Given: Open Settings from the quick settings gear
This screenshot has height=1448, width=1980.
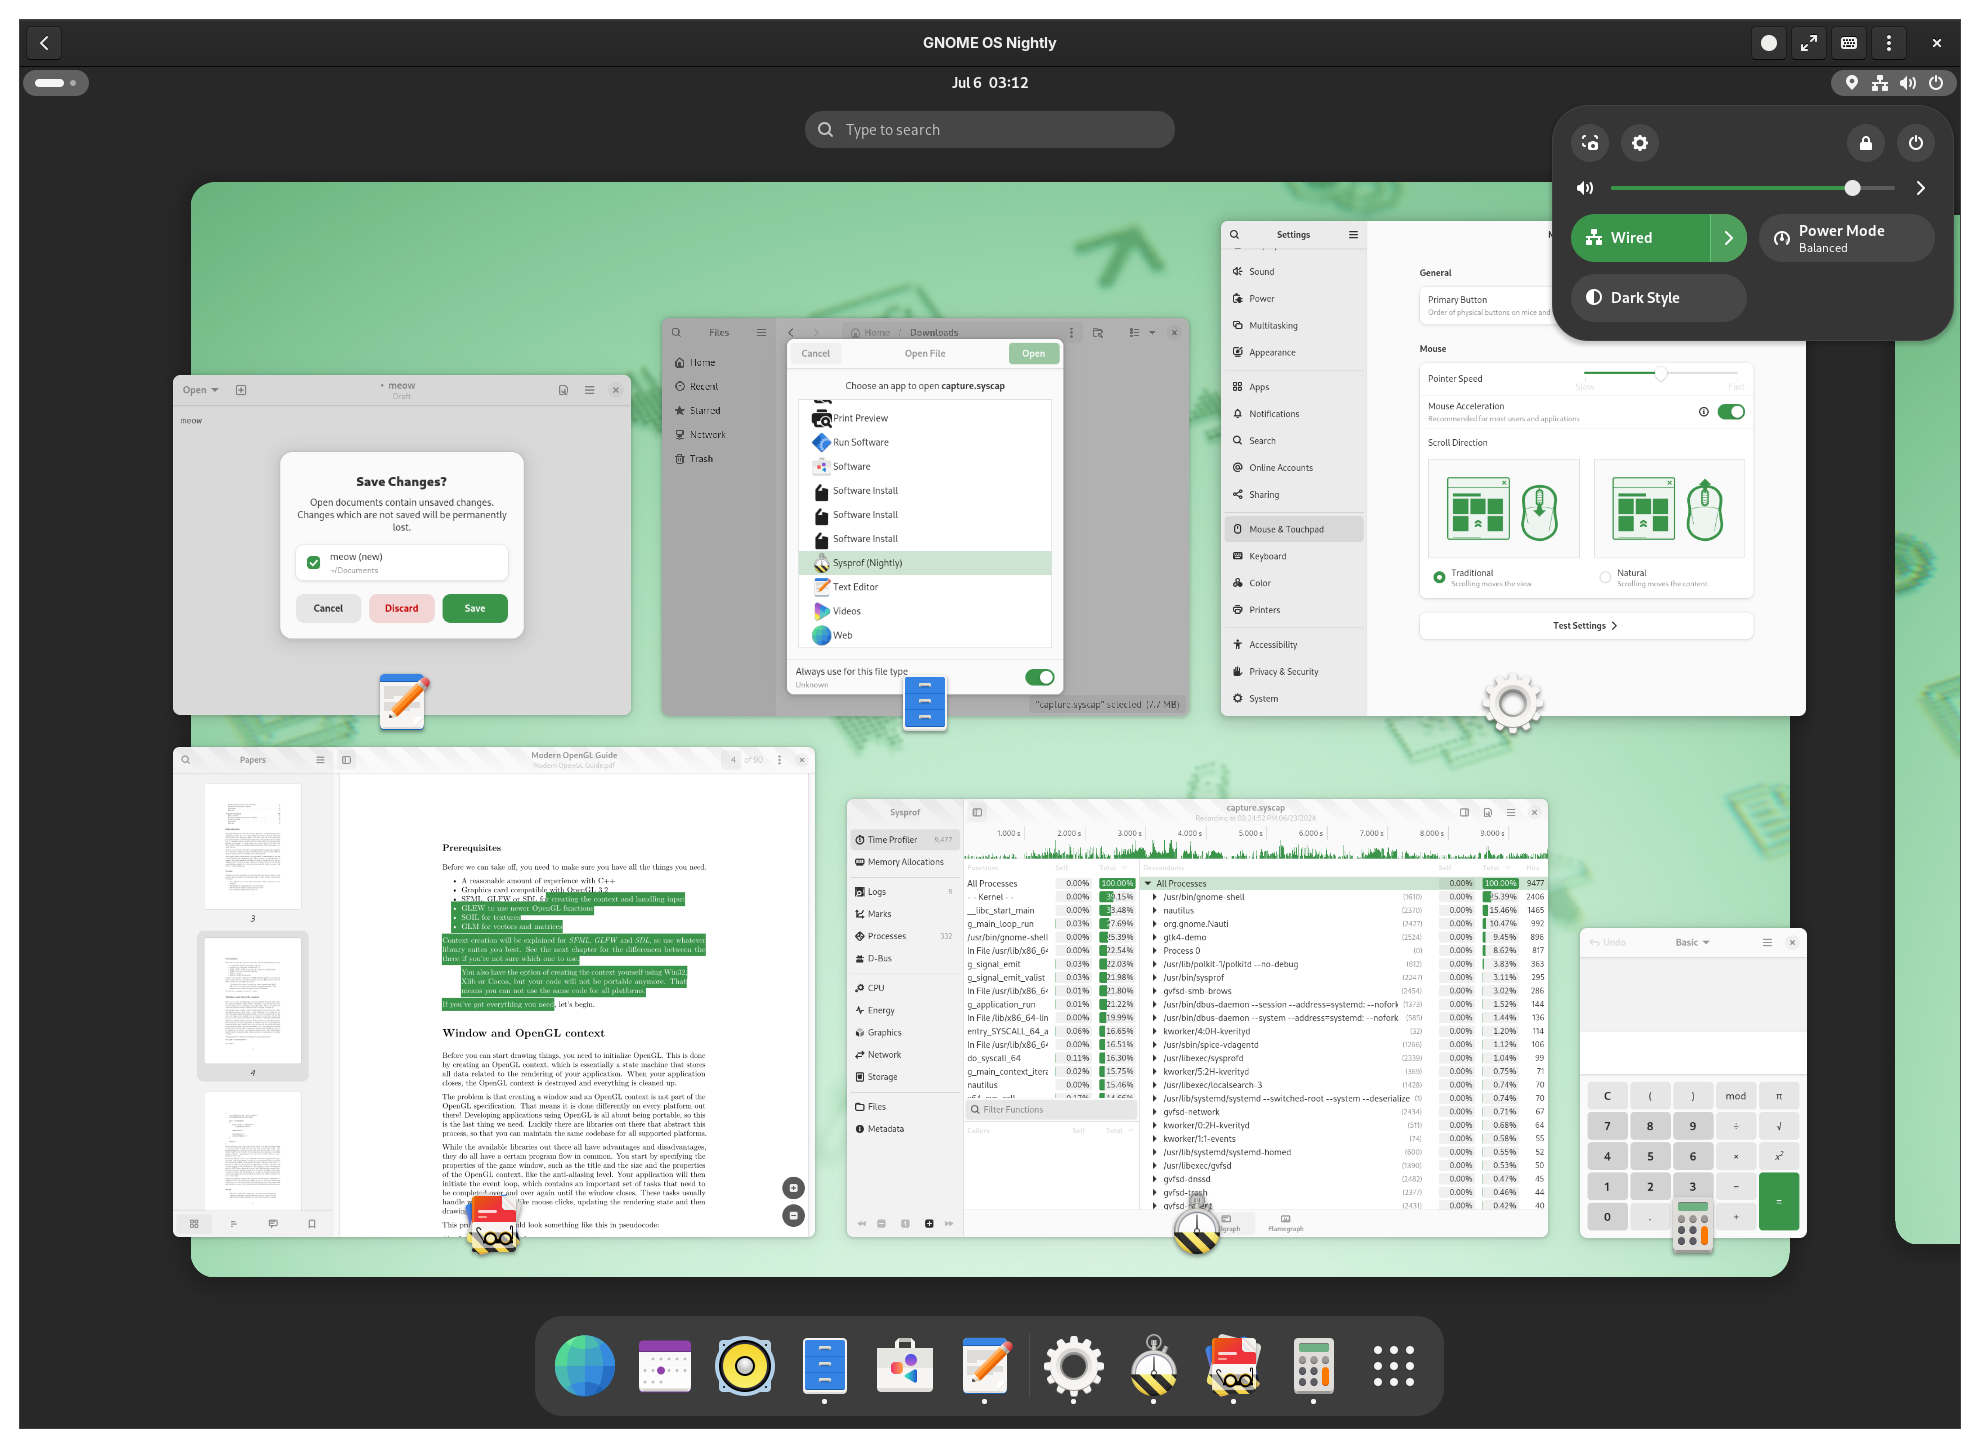Looking at the screenshot, I should point(1639,143).
